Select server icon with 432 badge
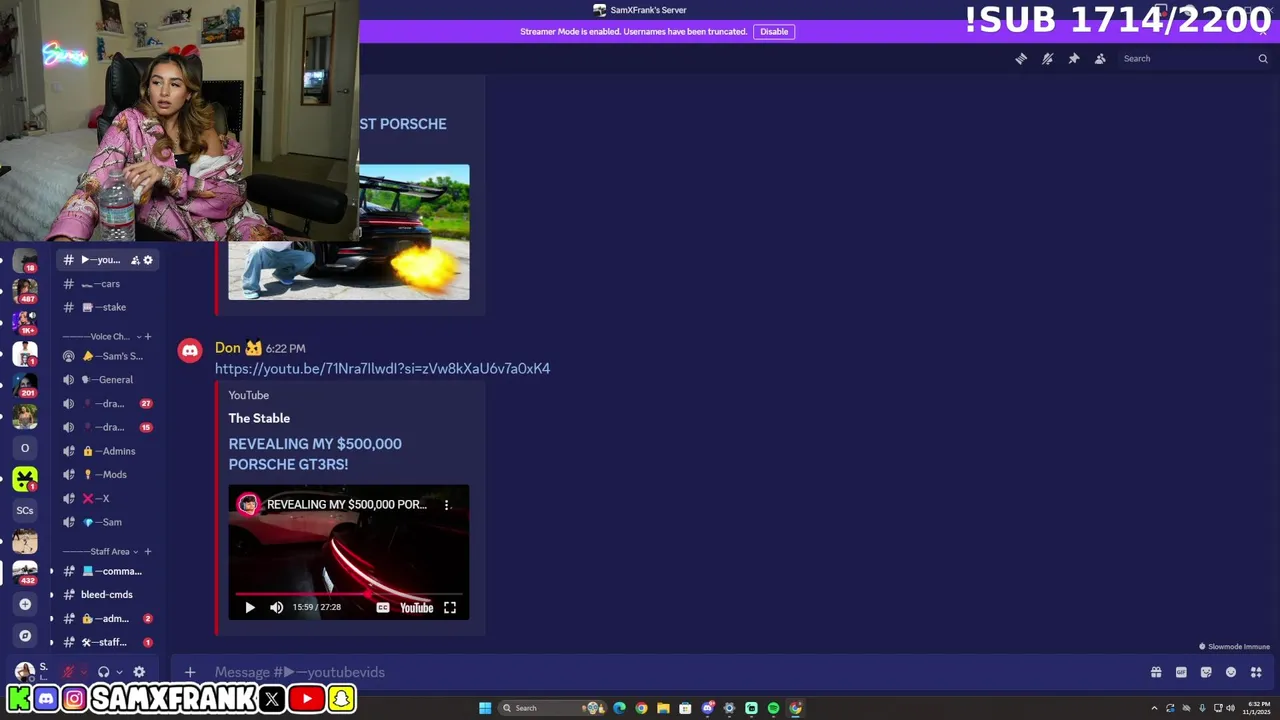 (x=25, y=573)
